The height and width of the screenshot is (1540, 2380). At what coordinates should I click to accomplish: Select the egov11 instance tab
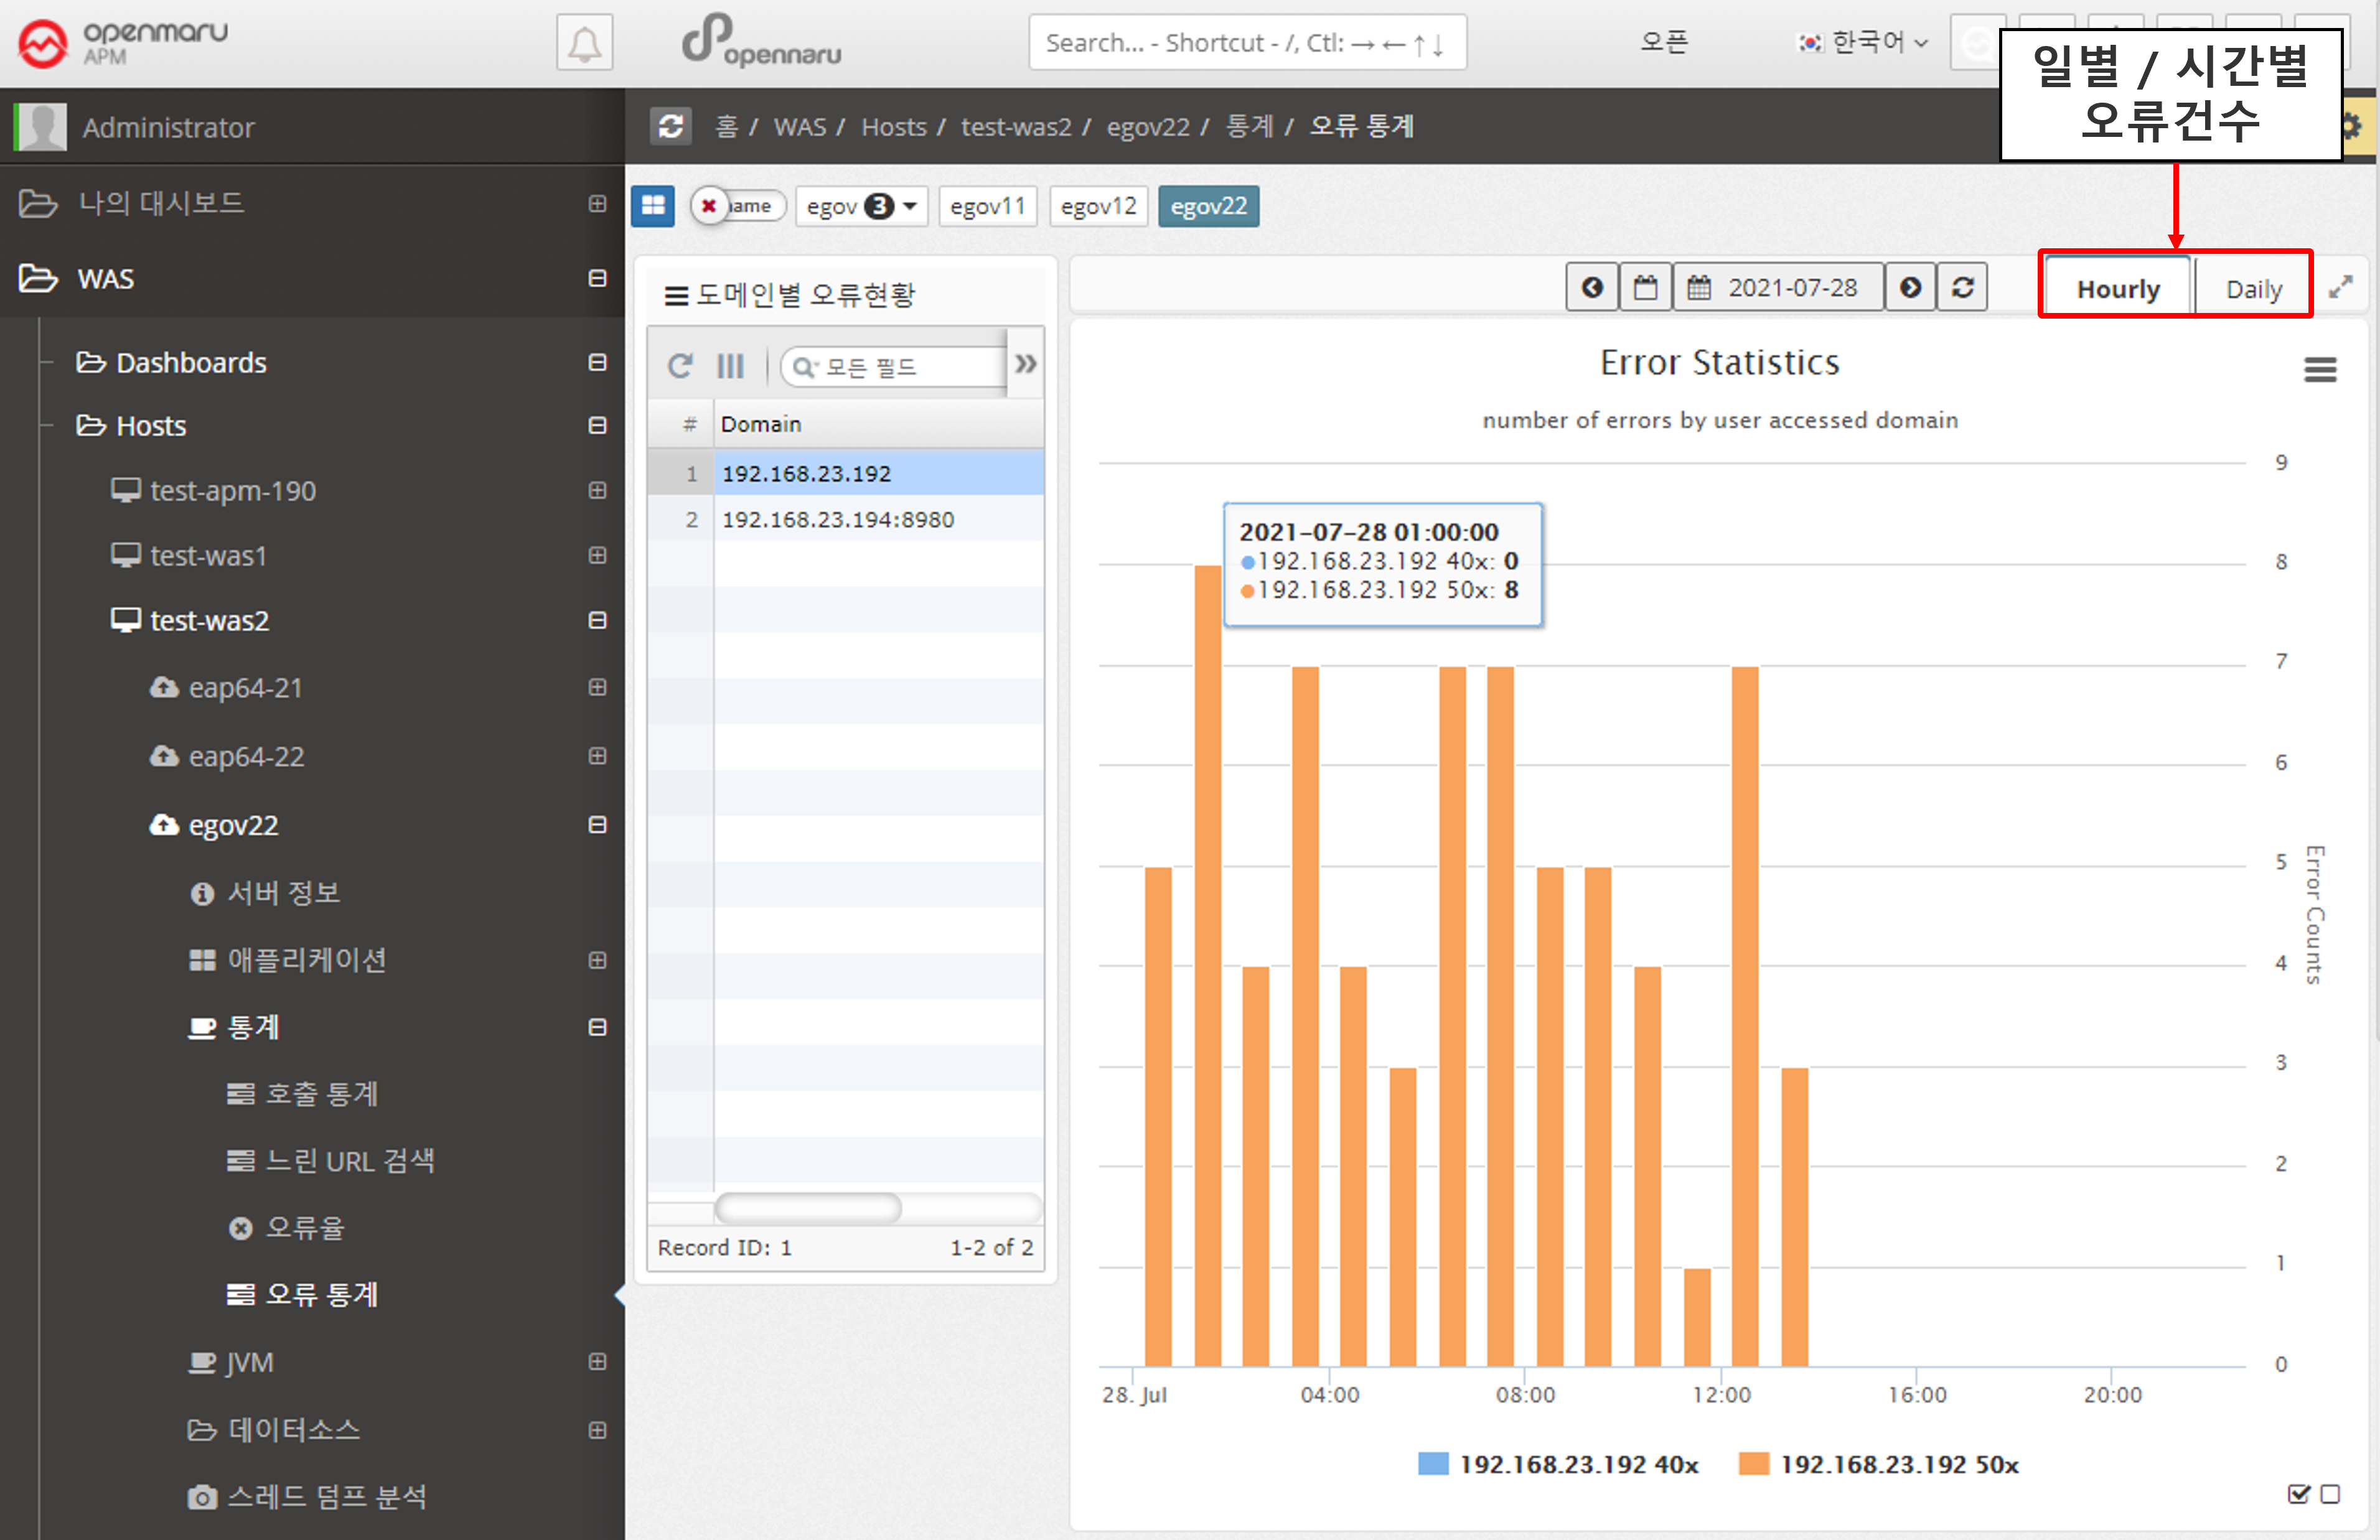coord(987,206)
